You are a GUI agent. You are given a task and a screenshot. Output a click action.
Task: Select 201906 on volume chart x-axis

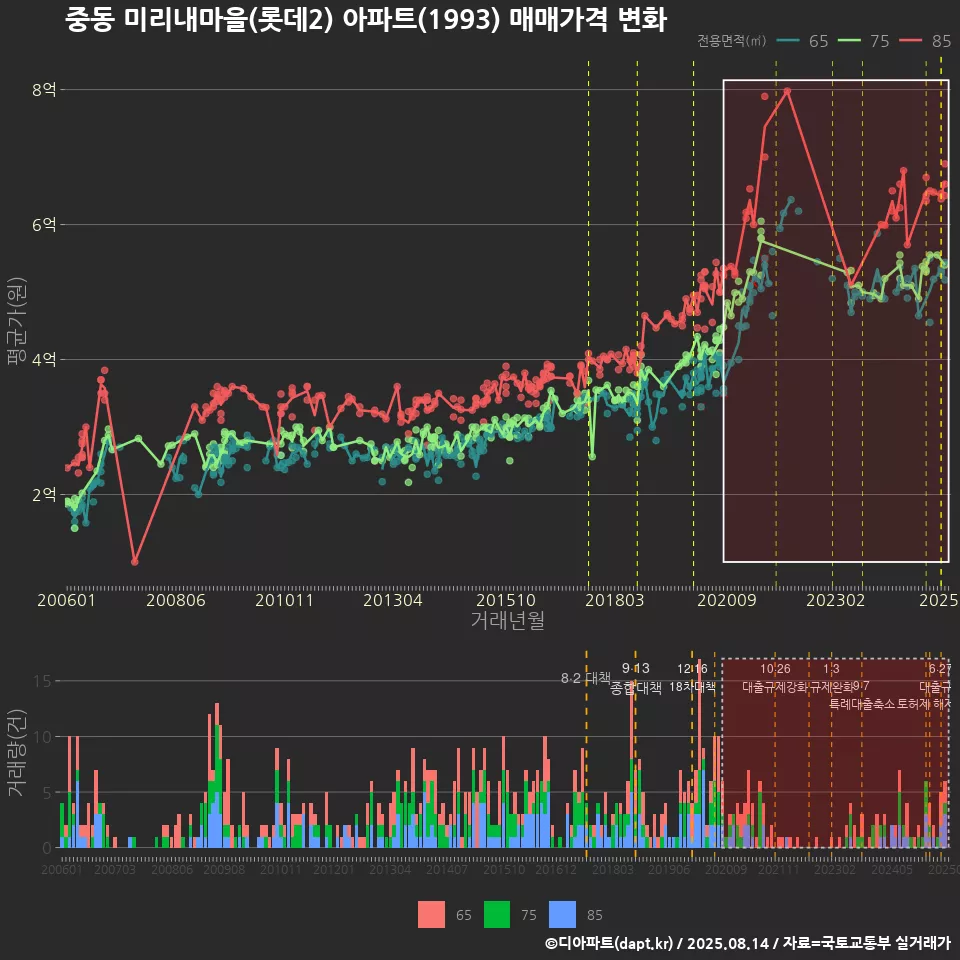[669, 869]
